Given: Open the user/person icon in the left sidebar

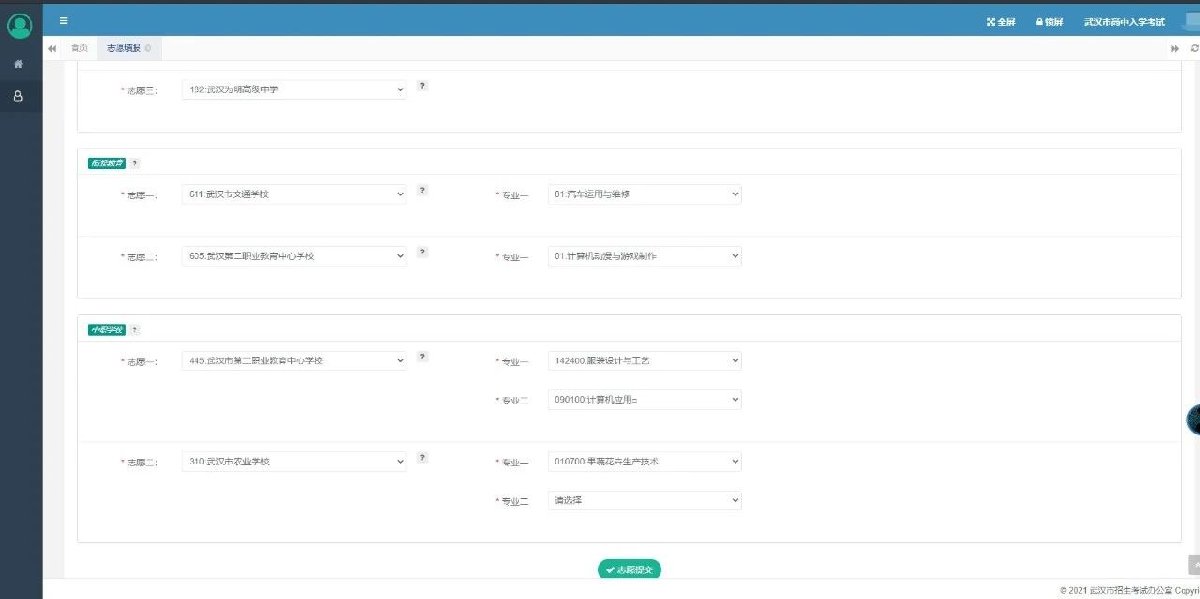Looking at the screenshot, I should pos(18,97).
